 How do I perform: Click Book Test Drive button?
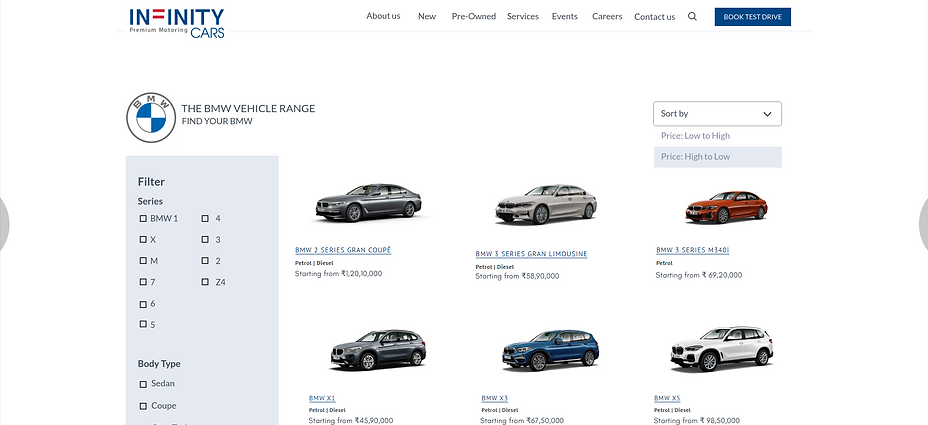[753, 17]
